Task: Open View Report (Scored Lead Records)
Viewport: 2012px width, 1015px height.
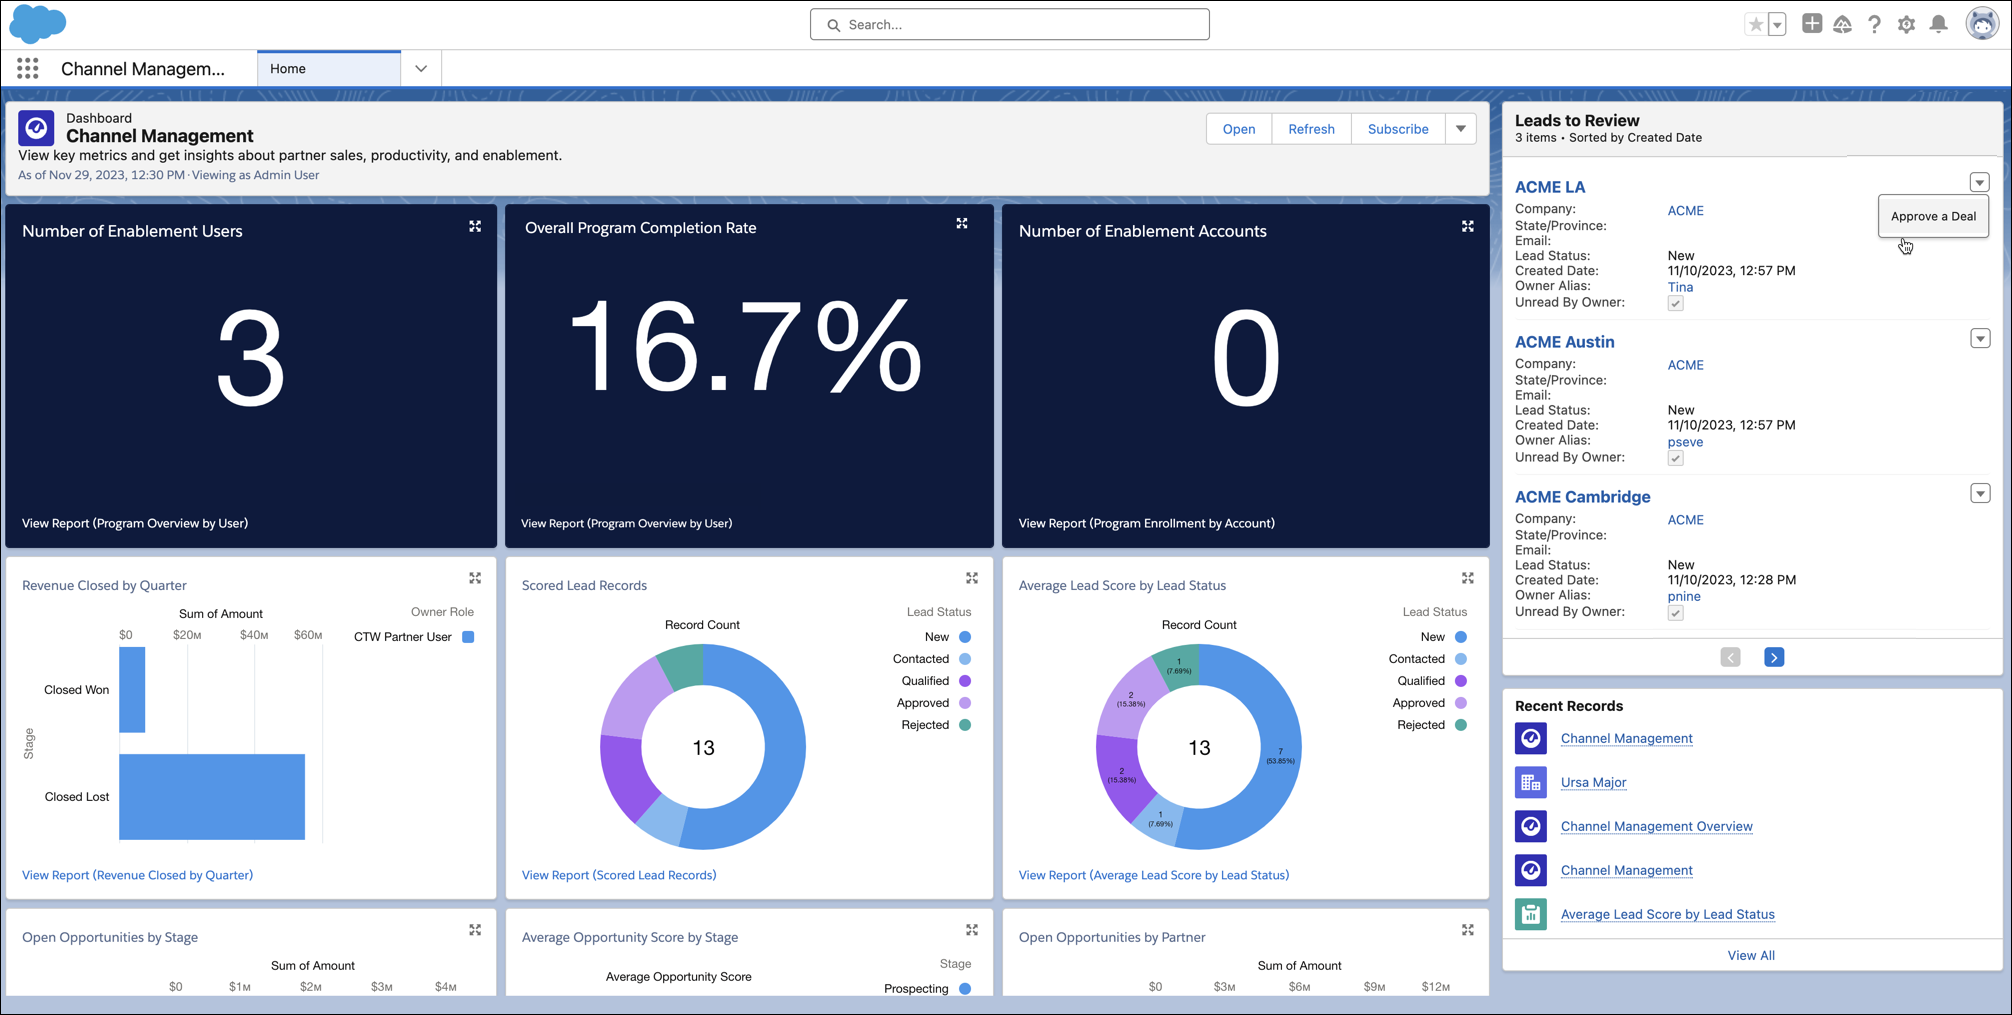Action: pos(619,875)
